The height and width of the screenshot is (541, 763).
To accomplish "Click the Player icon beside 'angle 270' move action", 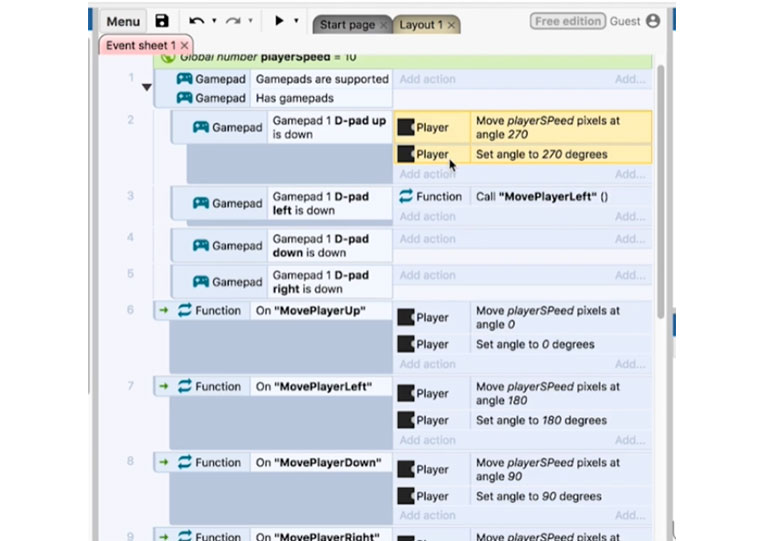I will coord(406,127).
